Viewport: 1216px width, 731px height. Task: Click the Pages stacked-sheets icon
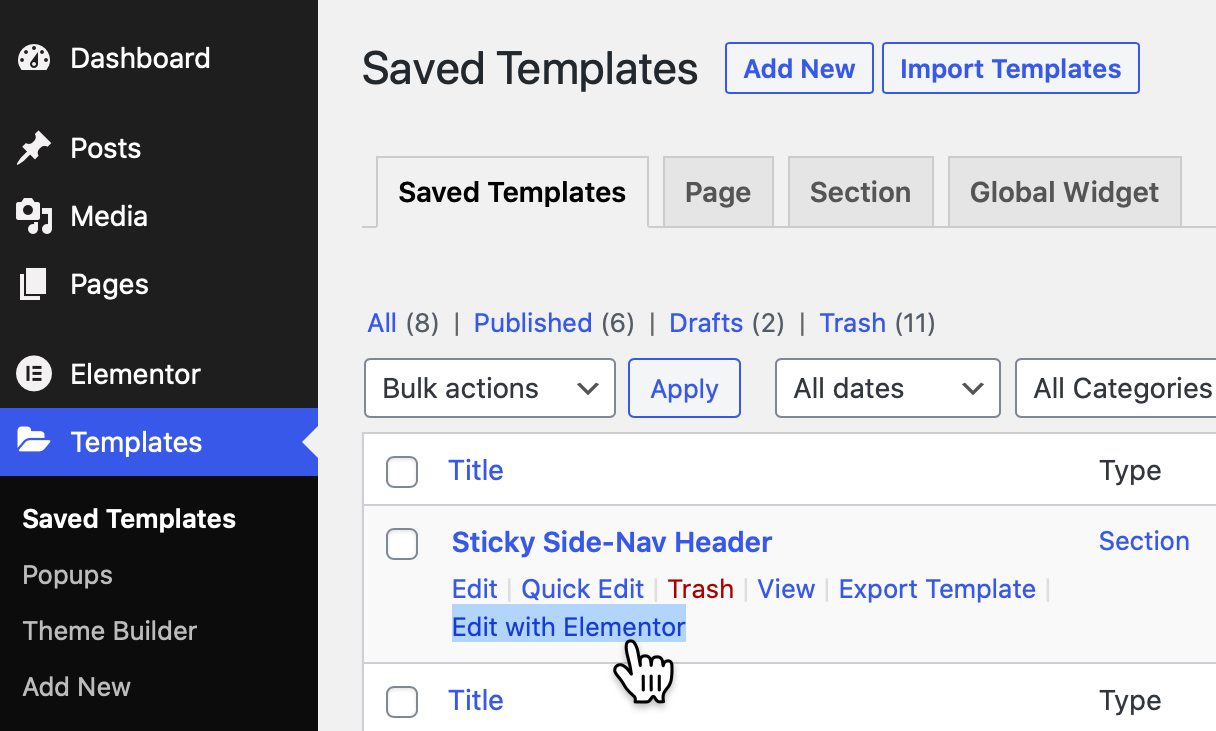34,285
